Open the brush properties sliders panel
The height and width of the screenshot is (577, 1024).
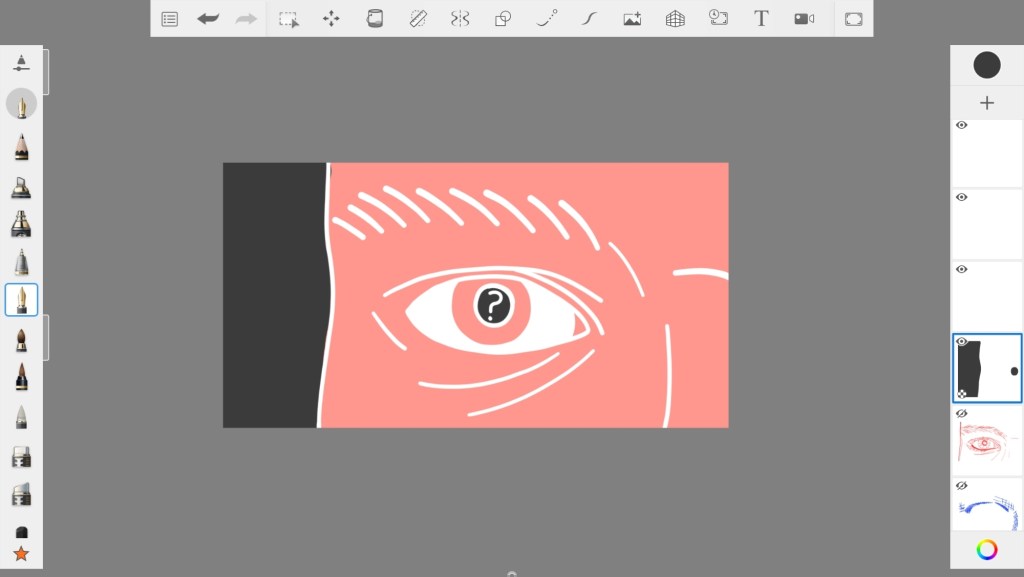click(x=21, y=63)
